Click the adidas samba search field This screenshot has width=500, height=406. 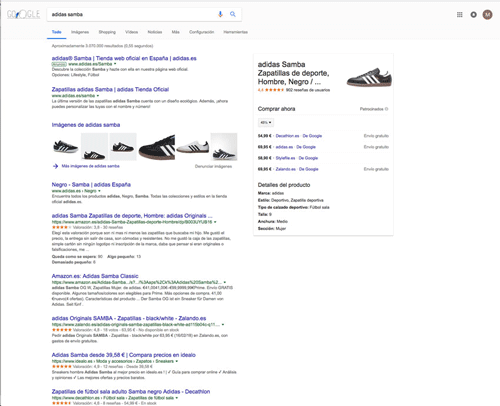[x=132, y=14]
